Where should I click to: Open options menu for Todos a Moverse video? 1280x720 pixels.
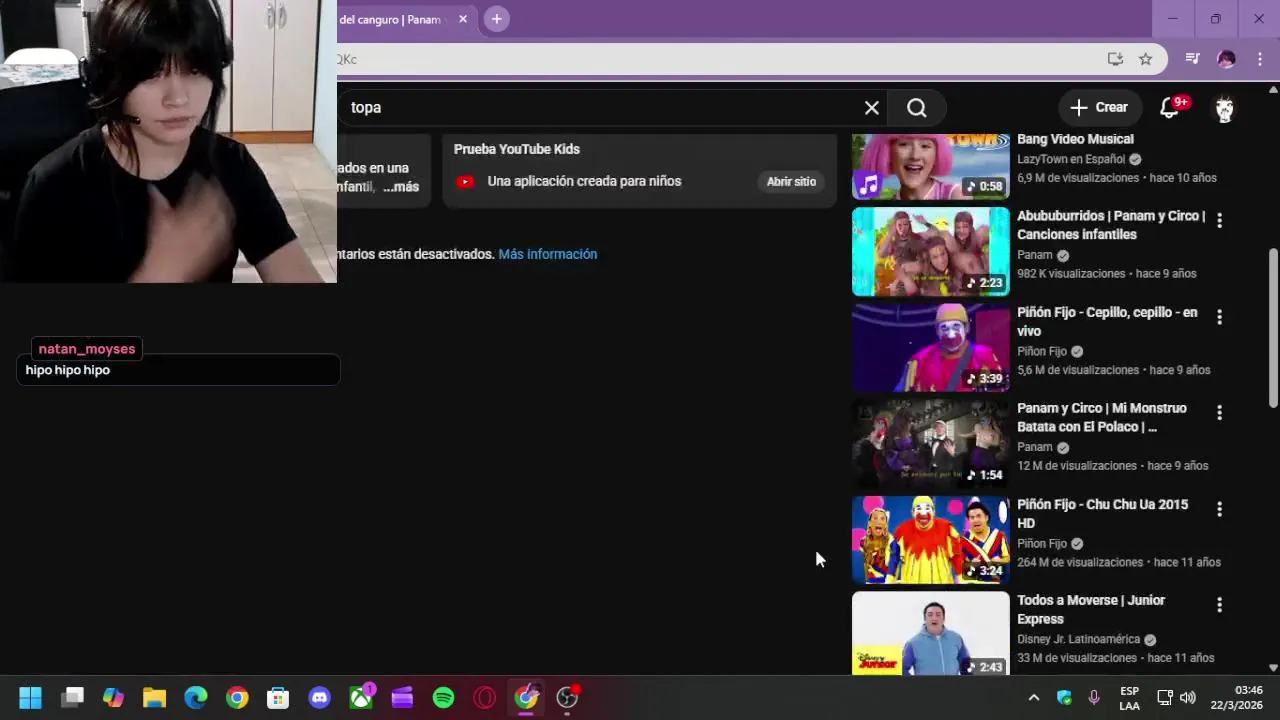1219,605
